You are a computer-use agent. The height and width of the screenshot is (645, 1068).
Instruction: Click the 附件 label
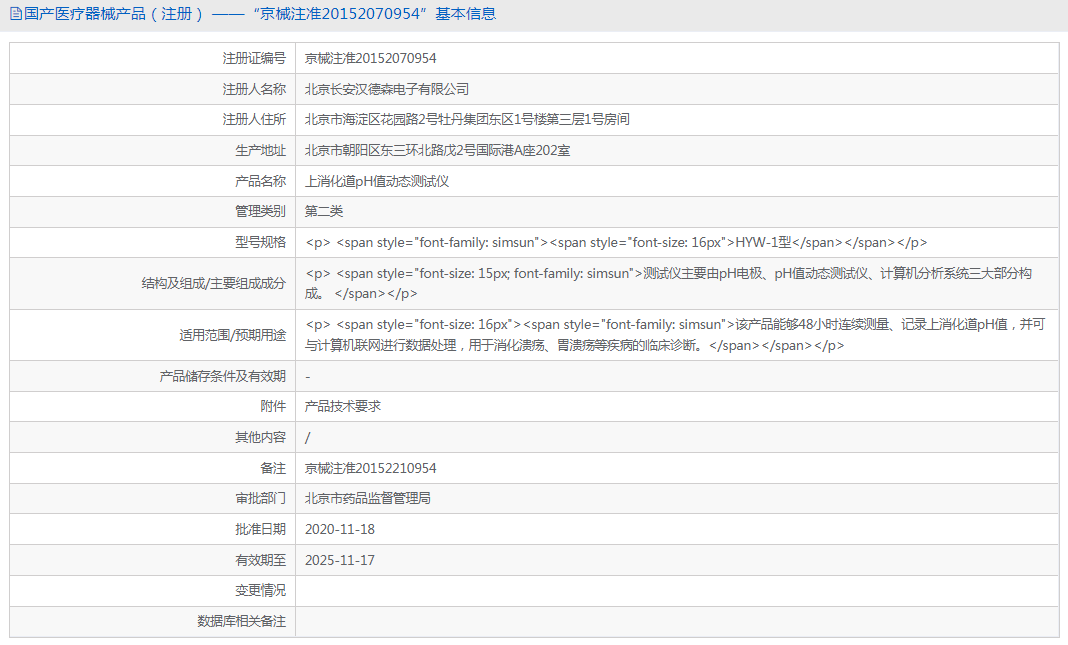[x=273, y=406]
